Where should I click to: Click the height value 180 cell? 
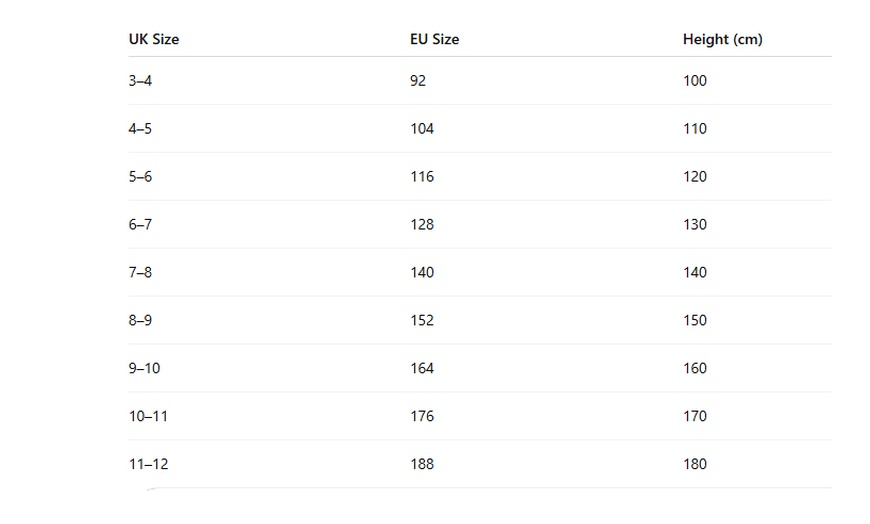[695, 465]
